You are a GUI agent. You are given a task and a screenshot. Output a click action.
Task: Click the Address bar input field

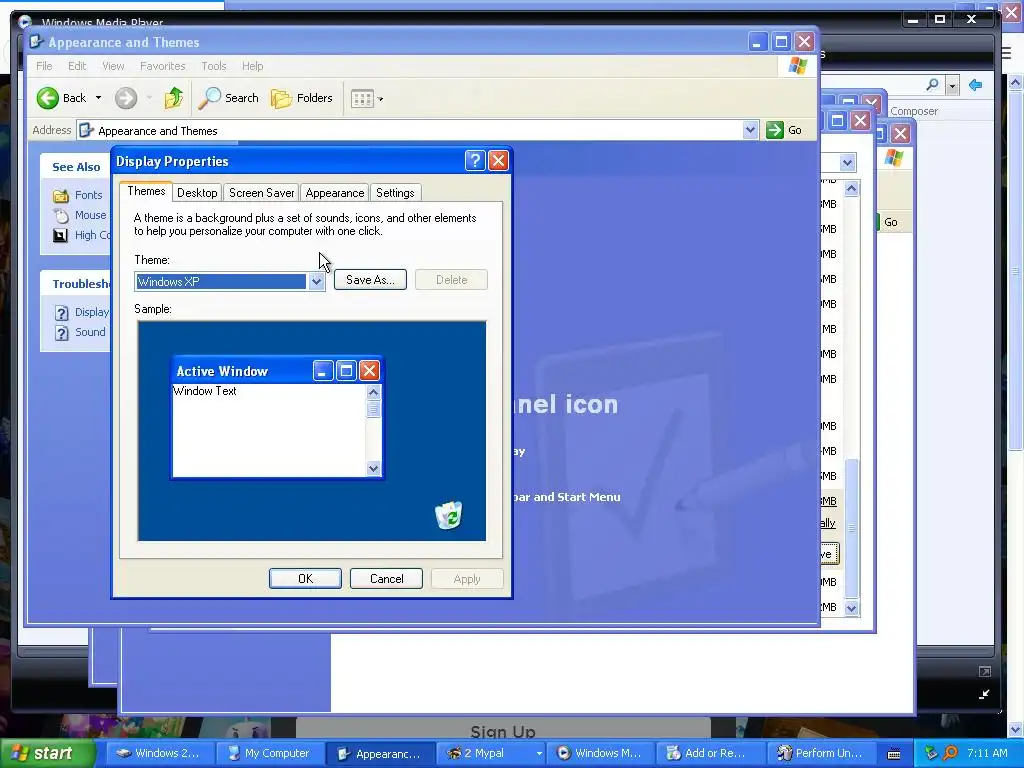pos(418,130)
